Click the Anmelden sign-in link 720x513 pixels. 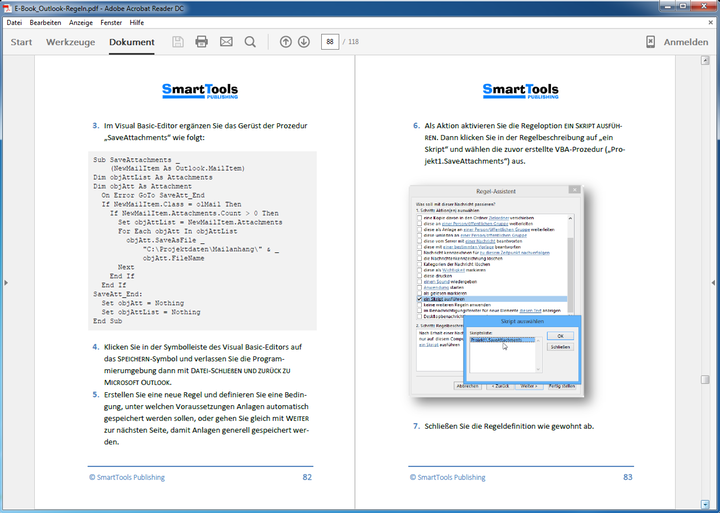tap(686, 42)
